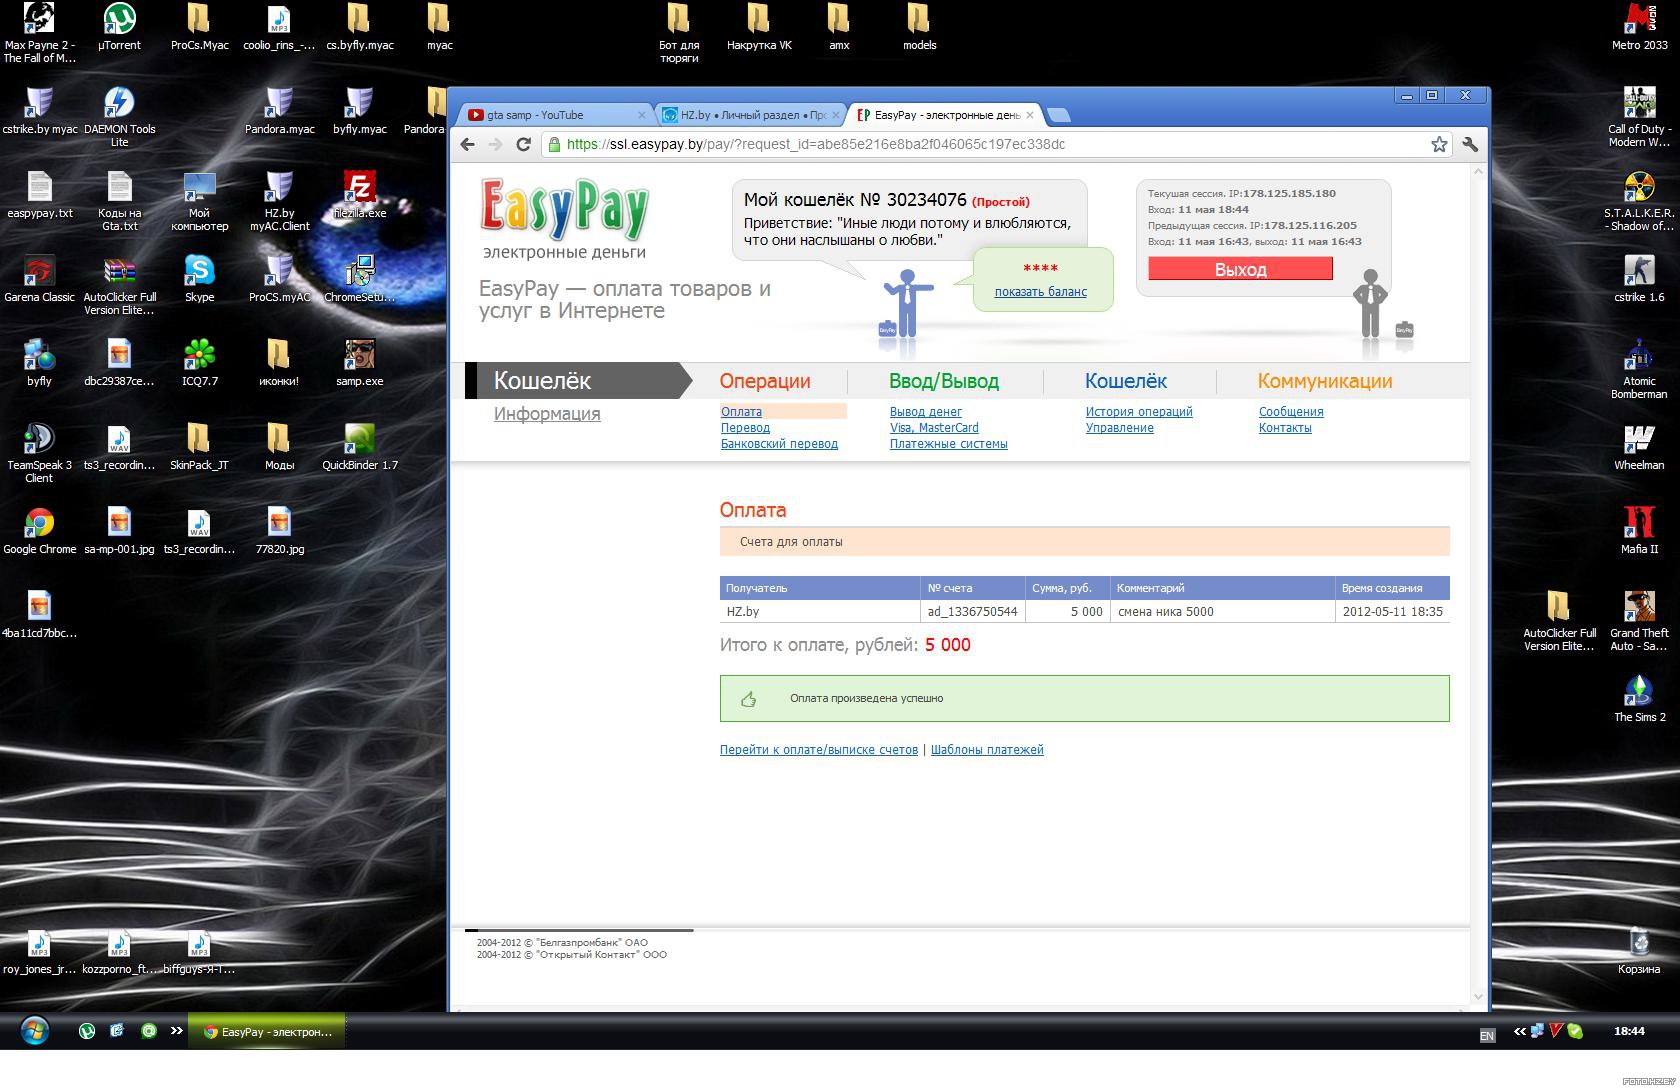
Task: Expand hidden system tray icons arrow
Action: pyautogui.click(x=1520, y=1031)
